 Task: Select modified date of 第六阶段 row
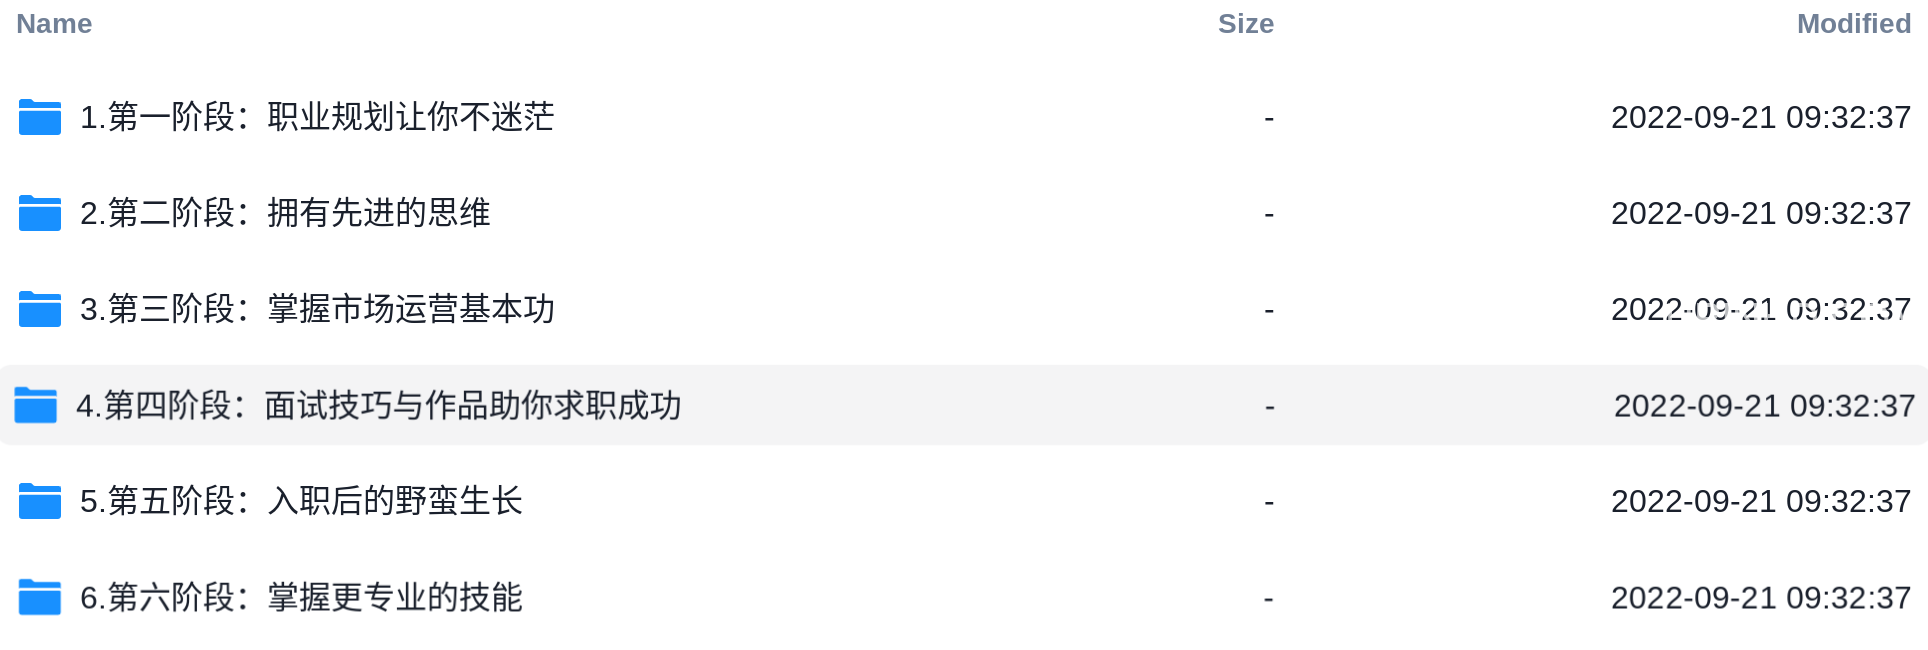coord(1761,597)
